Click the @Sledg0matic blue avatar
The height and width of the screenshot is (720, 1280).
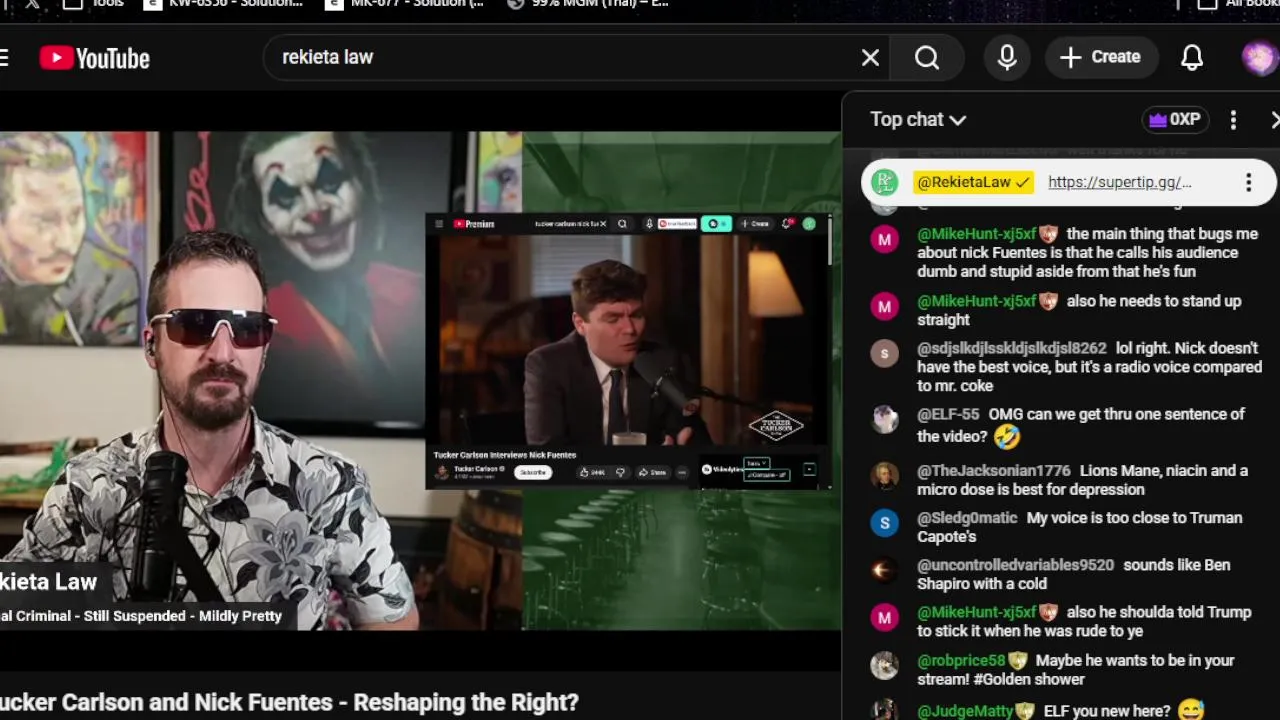[x=884, y=522]
